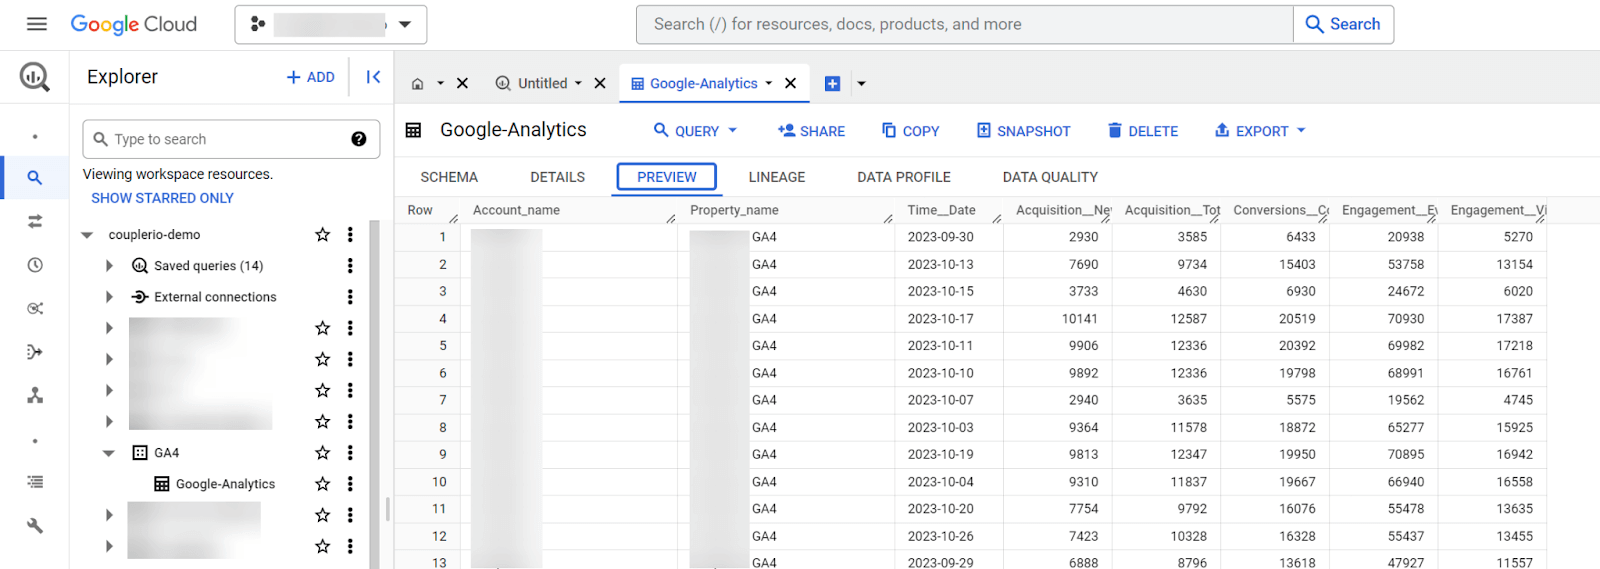Open the data transfers sidebar icon

point(35,221)
